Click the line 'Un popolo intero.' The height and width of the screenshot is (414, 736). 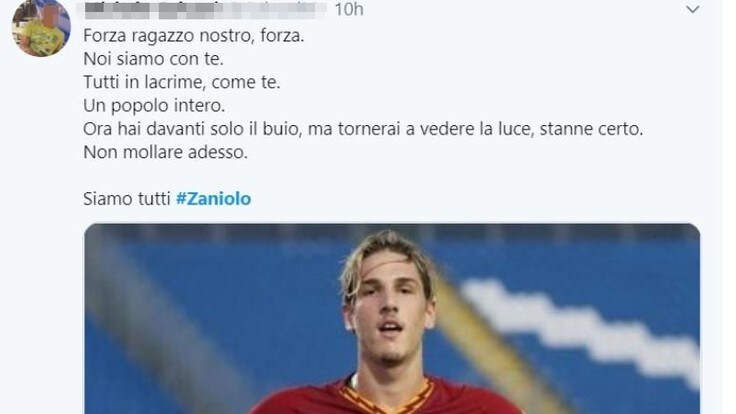[154, 106]
